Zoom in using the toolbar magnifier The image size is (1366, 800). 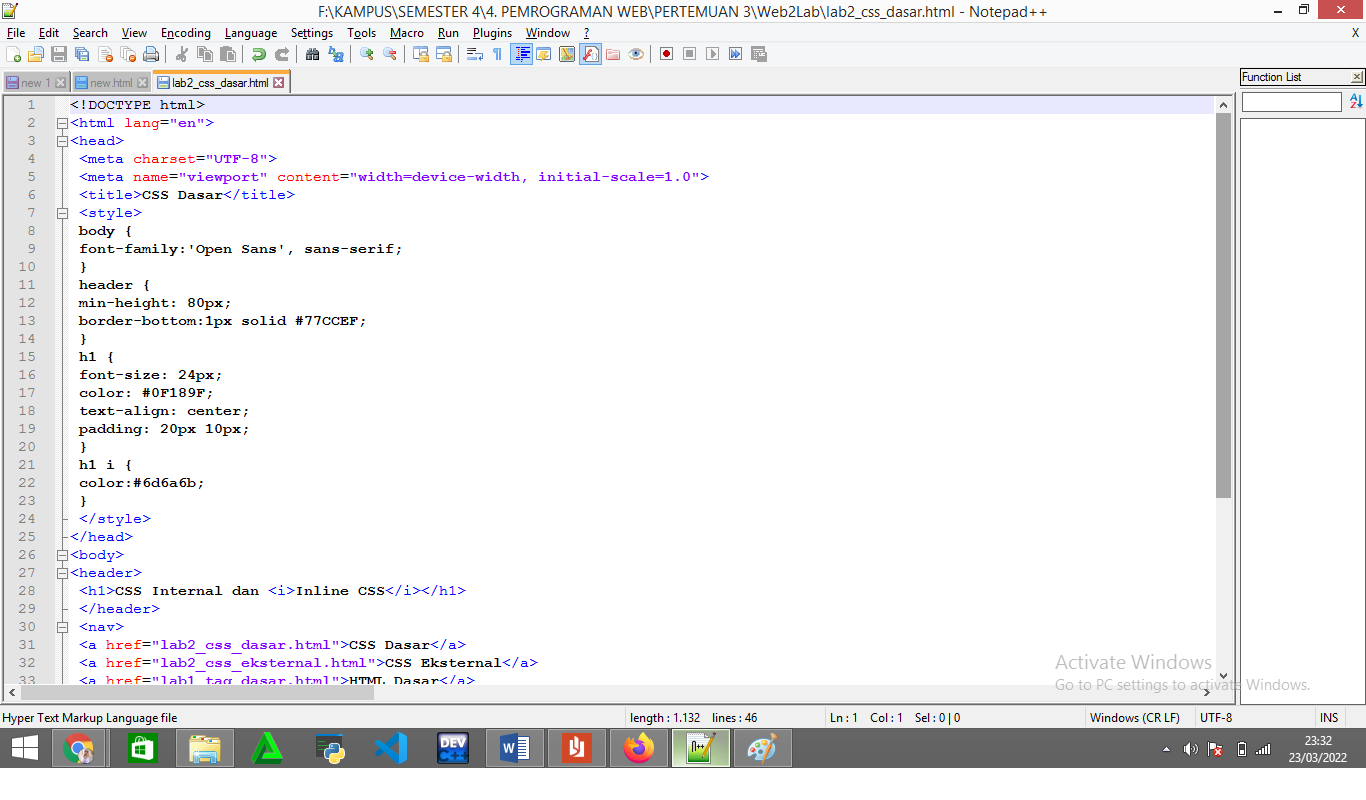[367, 54]
